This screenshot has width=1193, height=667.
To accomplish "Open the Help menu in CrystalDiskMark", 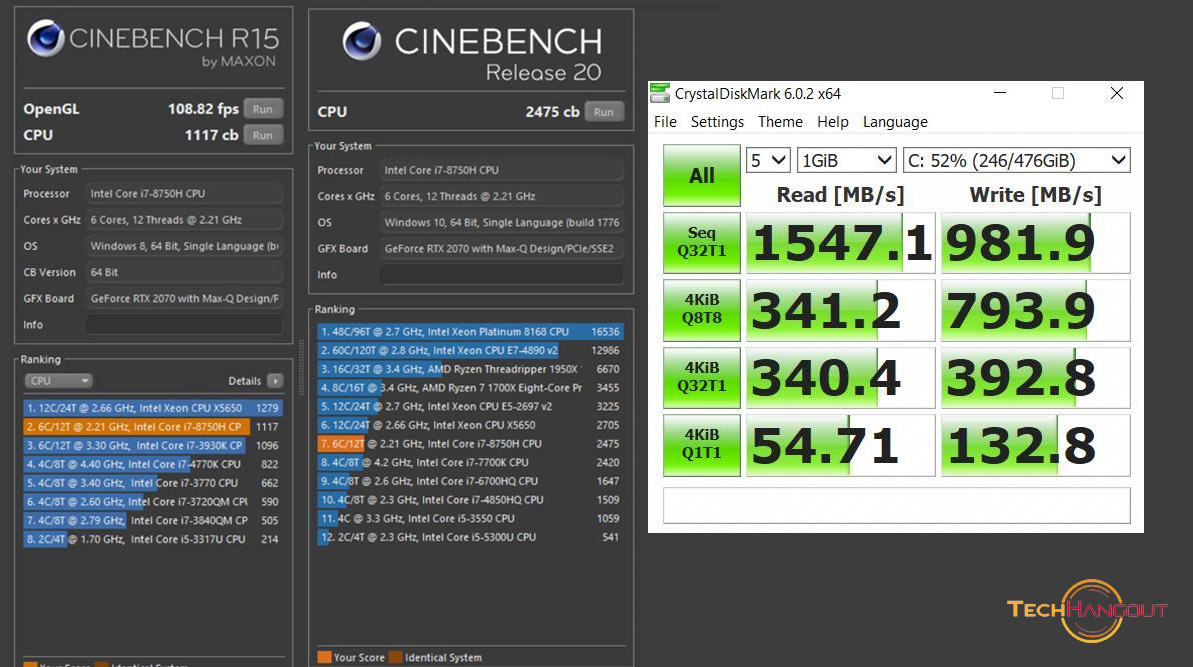I will coord(832,122).
